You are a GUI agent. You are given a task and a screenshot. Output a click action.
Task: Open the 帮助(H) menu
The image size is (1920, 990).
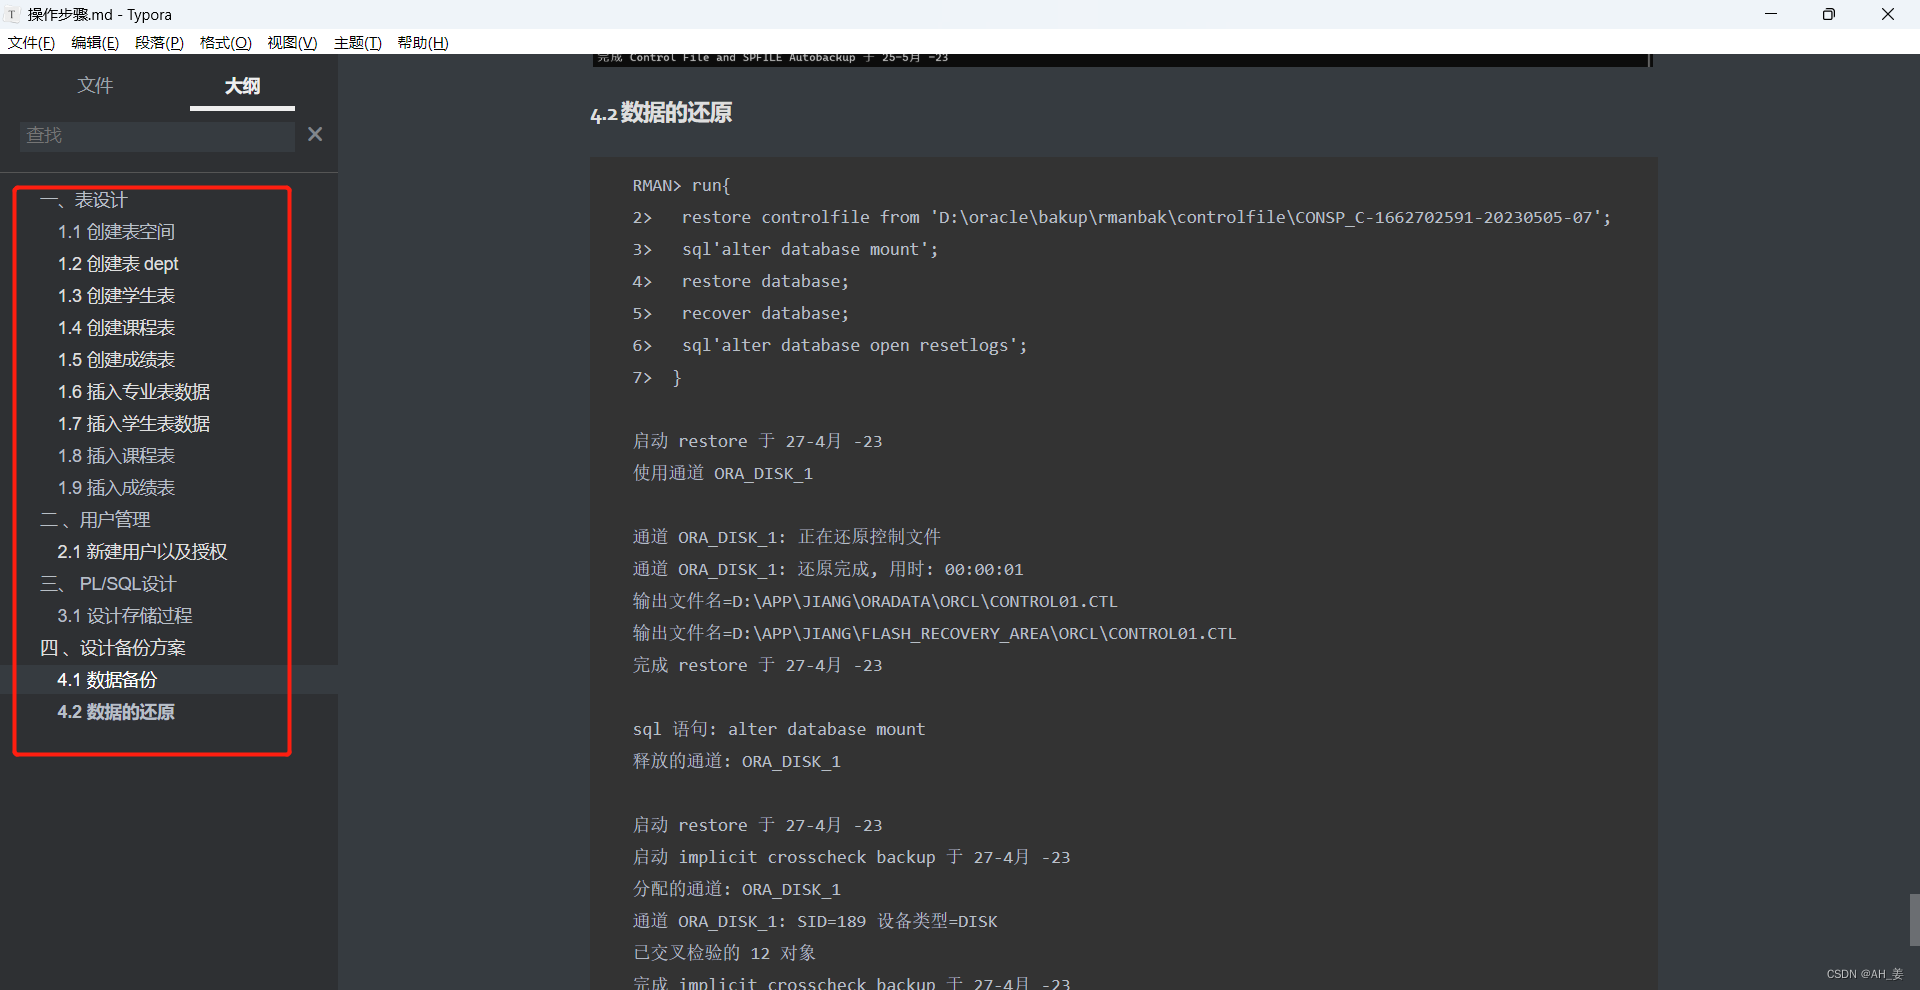click(x=423, y=43)
